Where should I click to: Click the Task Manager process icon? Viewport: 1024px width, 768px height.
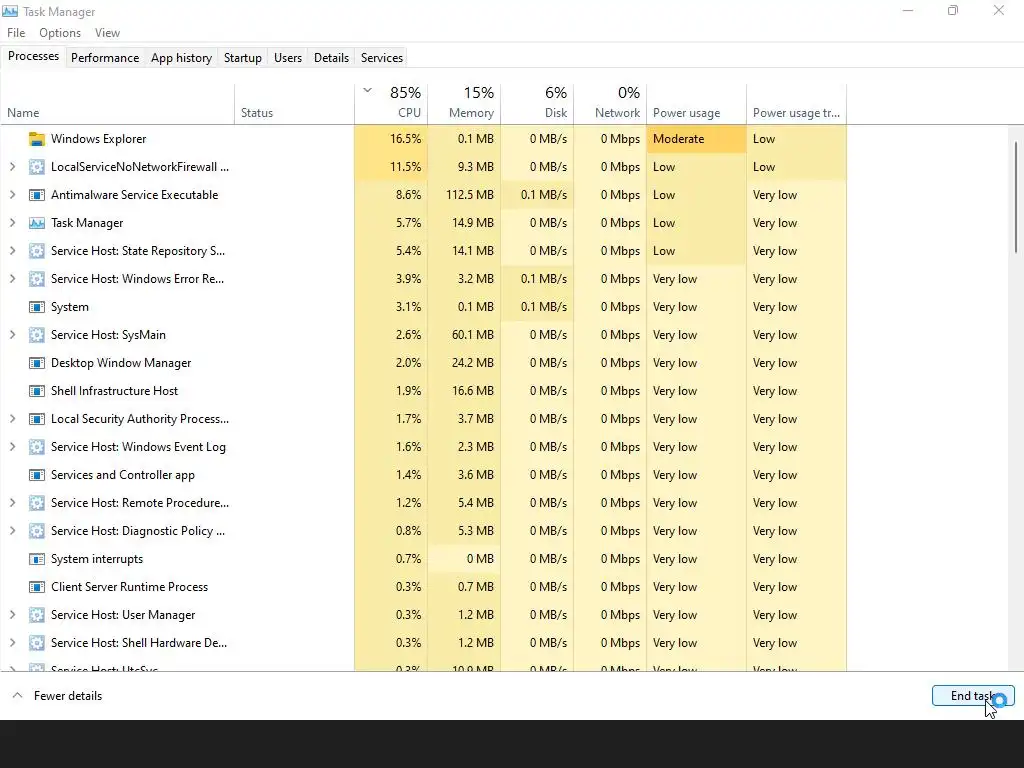pyautogui.click(x=37, y=223)
